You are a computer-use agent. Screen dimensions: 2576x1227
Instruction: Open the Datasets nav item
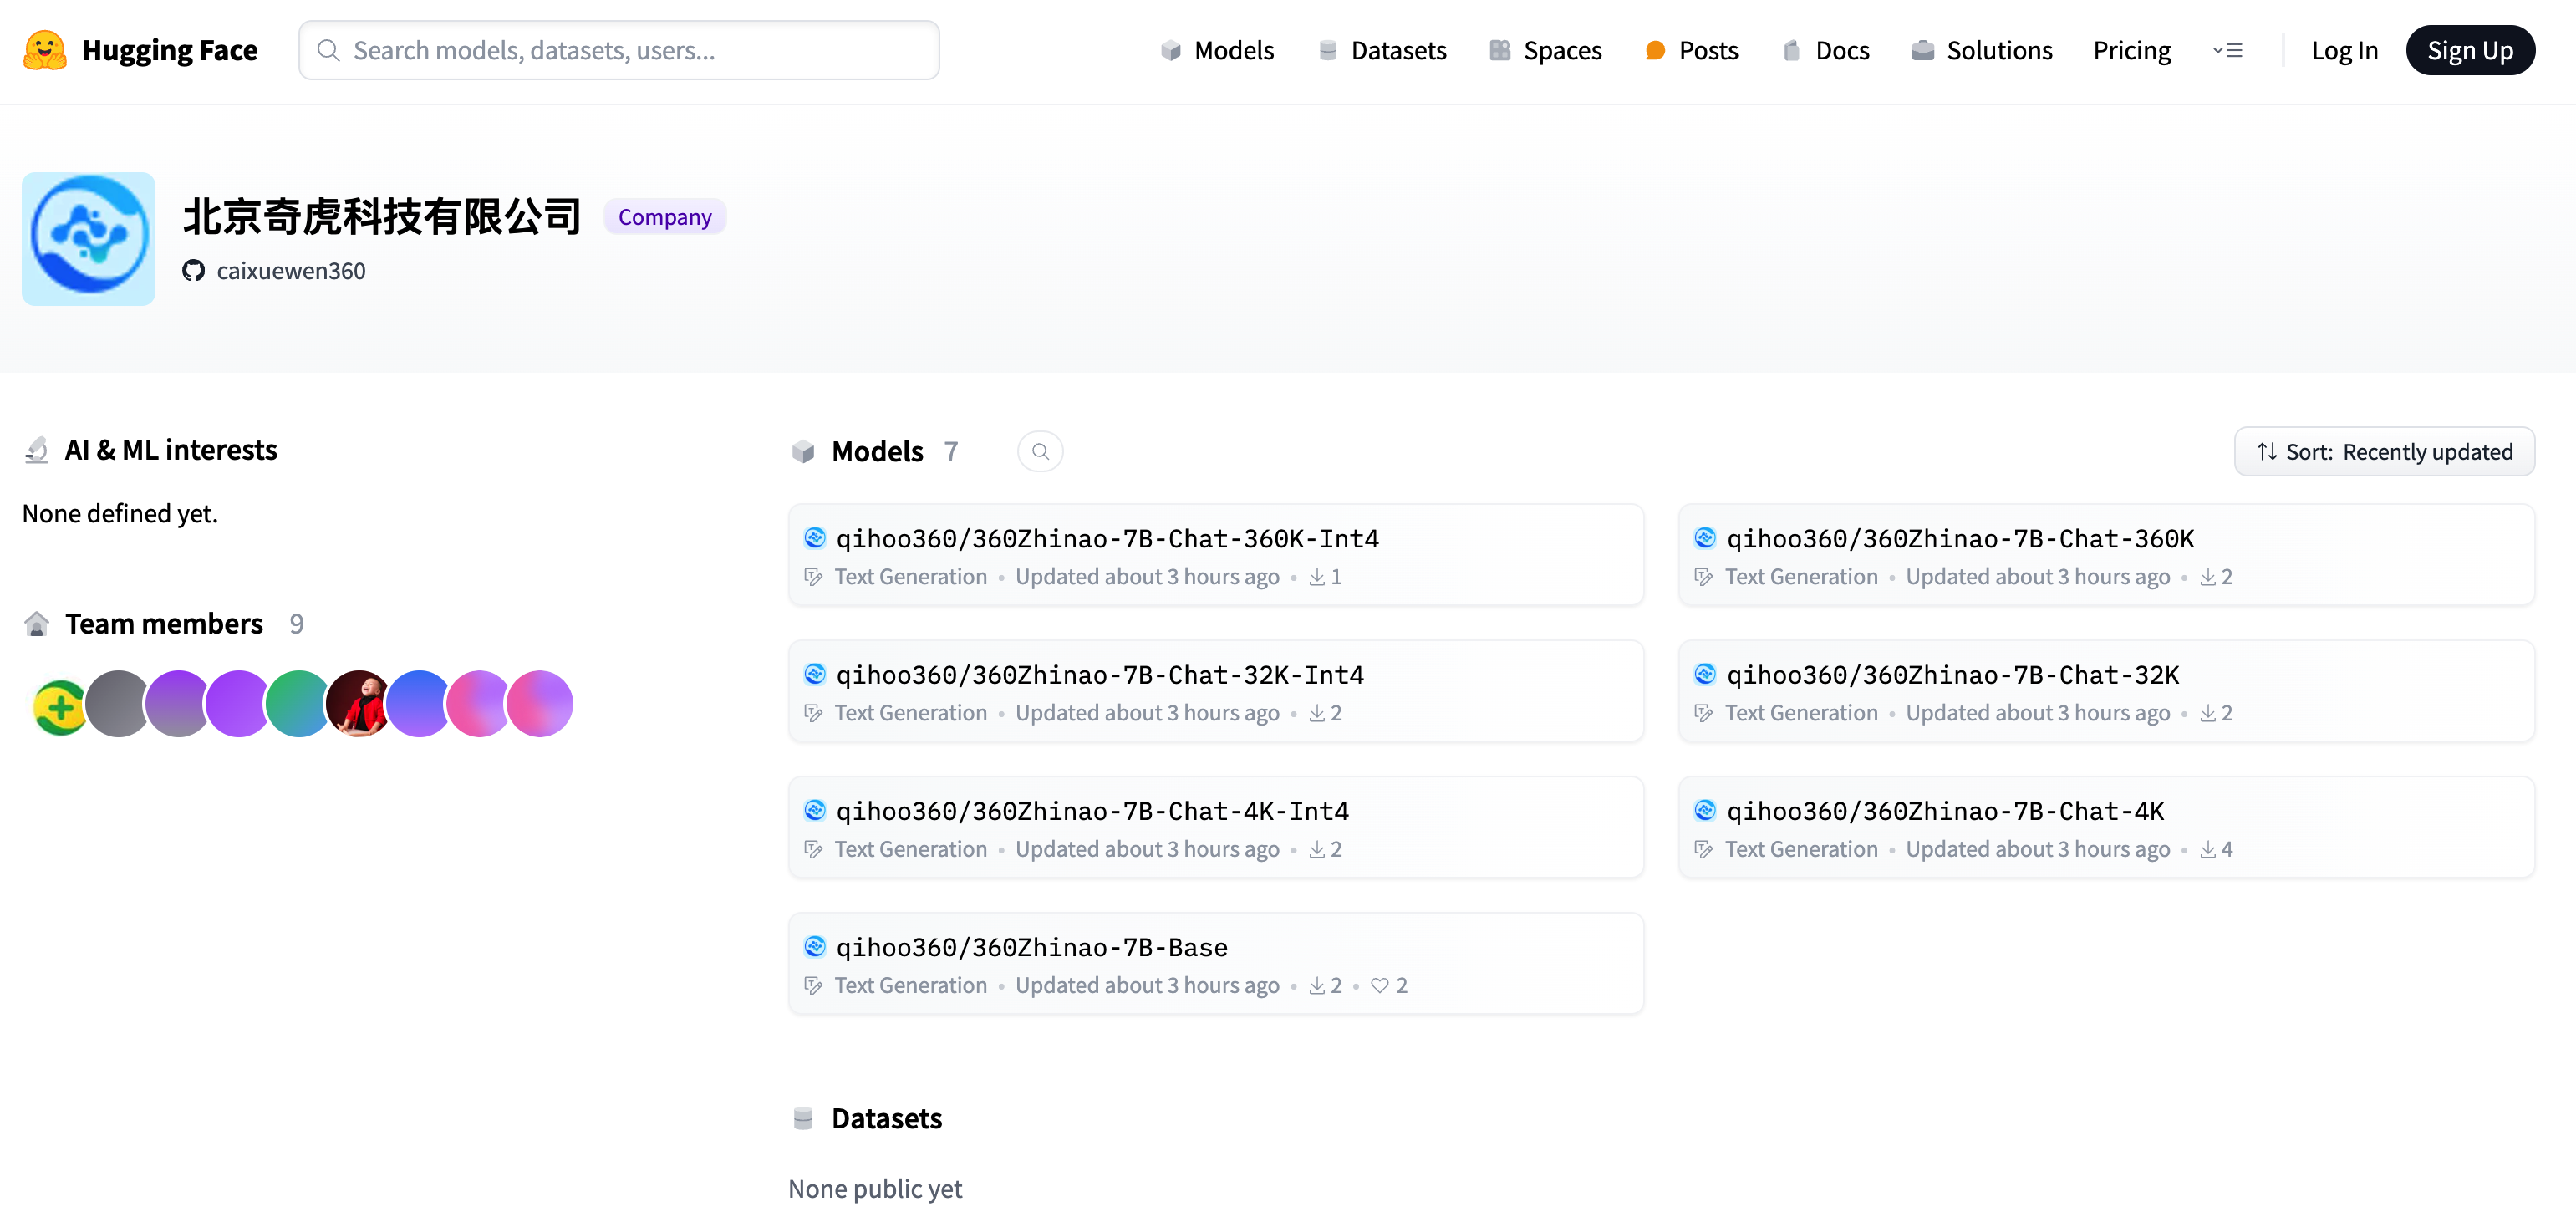pos(1382,50)
